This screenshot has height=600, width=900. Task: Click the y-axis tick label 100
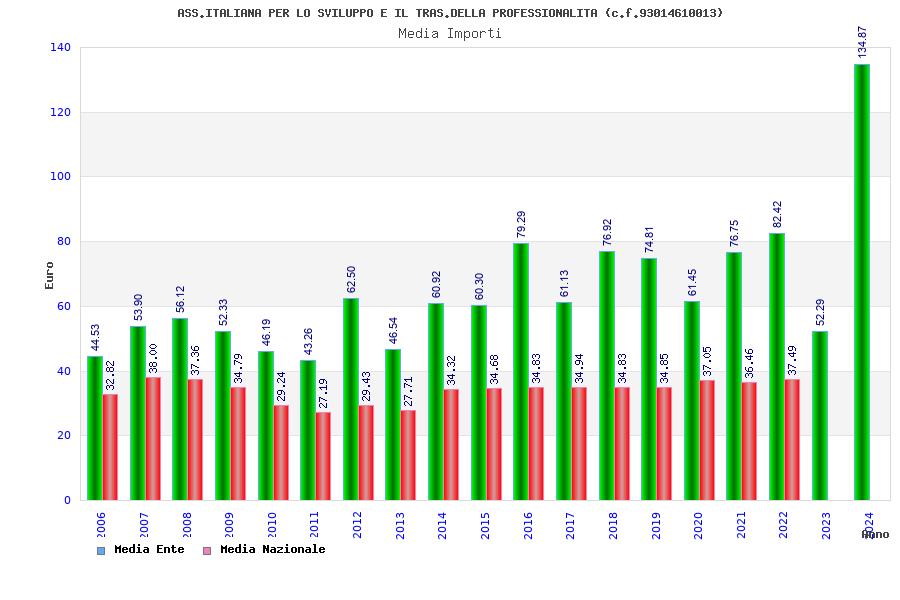[x=60, y=176]
